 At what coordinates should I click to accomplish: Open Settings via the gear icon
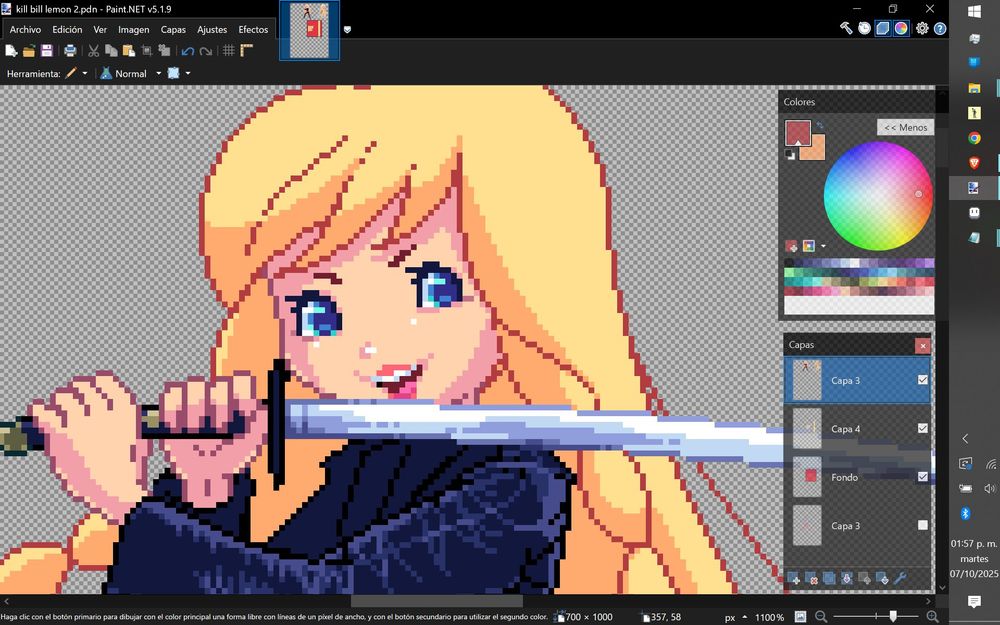[922, 28]
